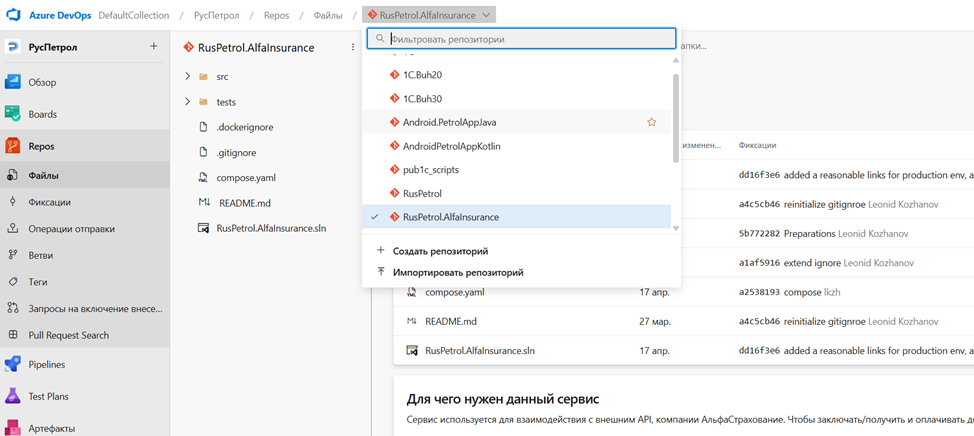974x436 pixels.
Task: Click the Azure DevOps logo icon
Action: click(14, 16)
